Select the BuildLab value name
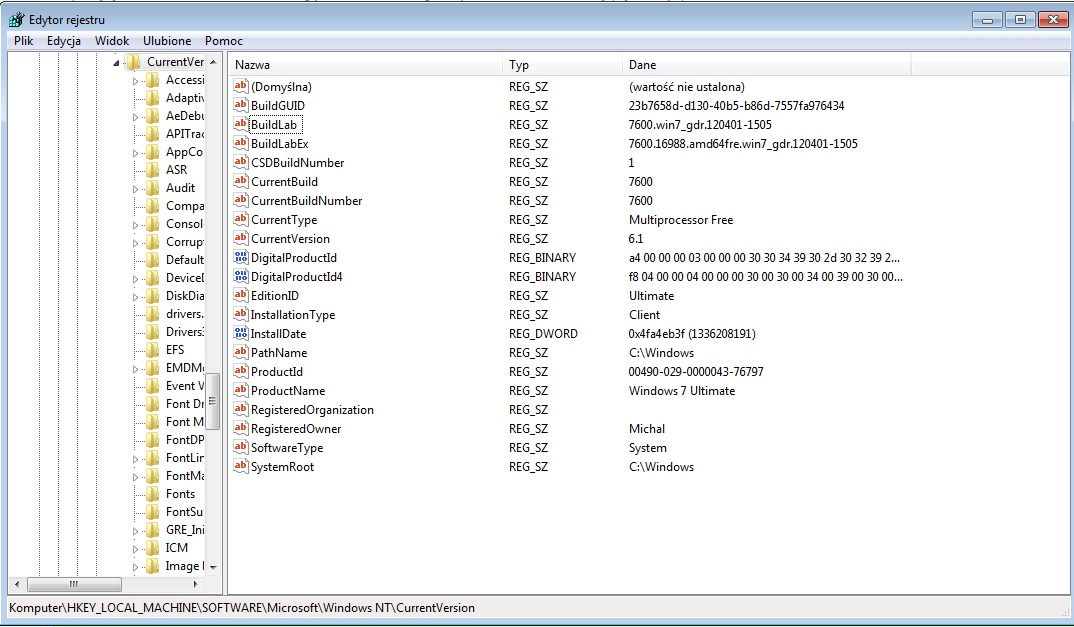The height and width of the screenshot is (627, 1074). coord(274,125)
